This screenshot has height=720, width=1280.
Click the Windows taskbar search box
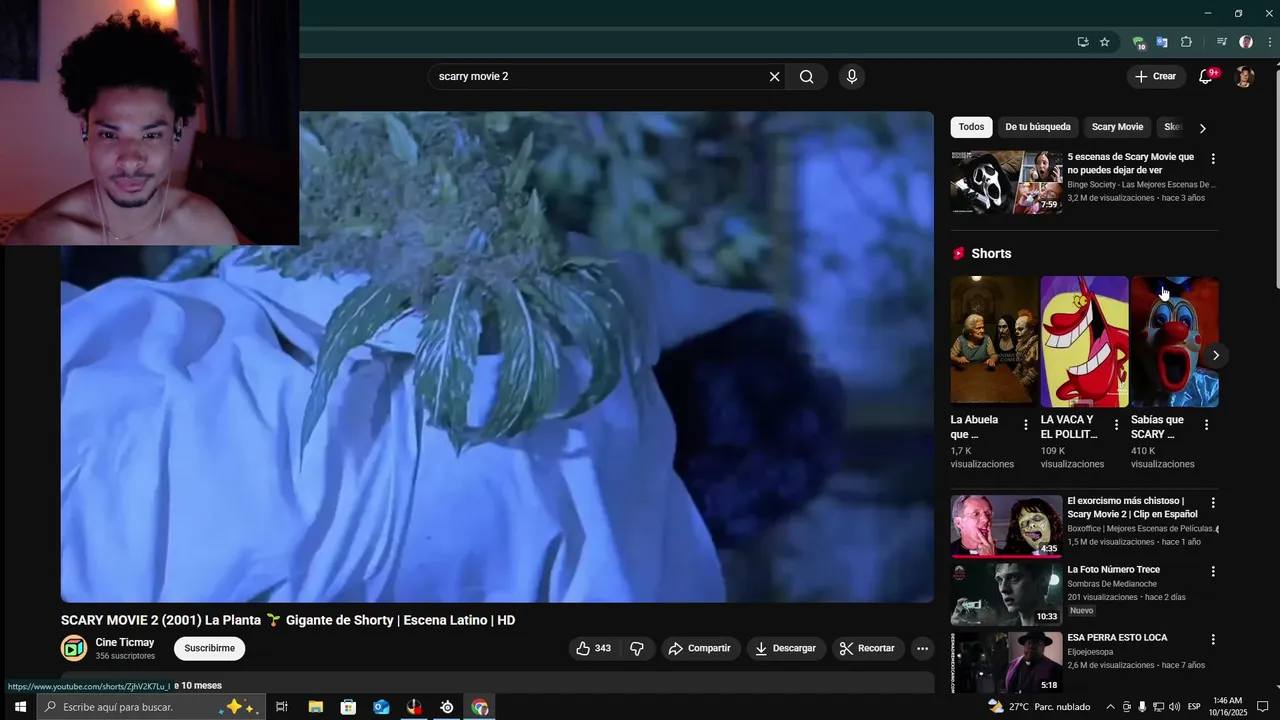click(x=152, y=707)
